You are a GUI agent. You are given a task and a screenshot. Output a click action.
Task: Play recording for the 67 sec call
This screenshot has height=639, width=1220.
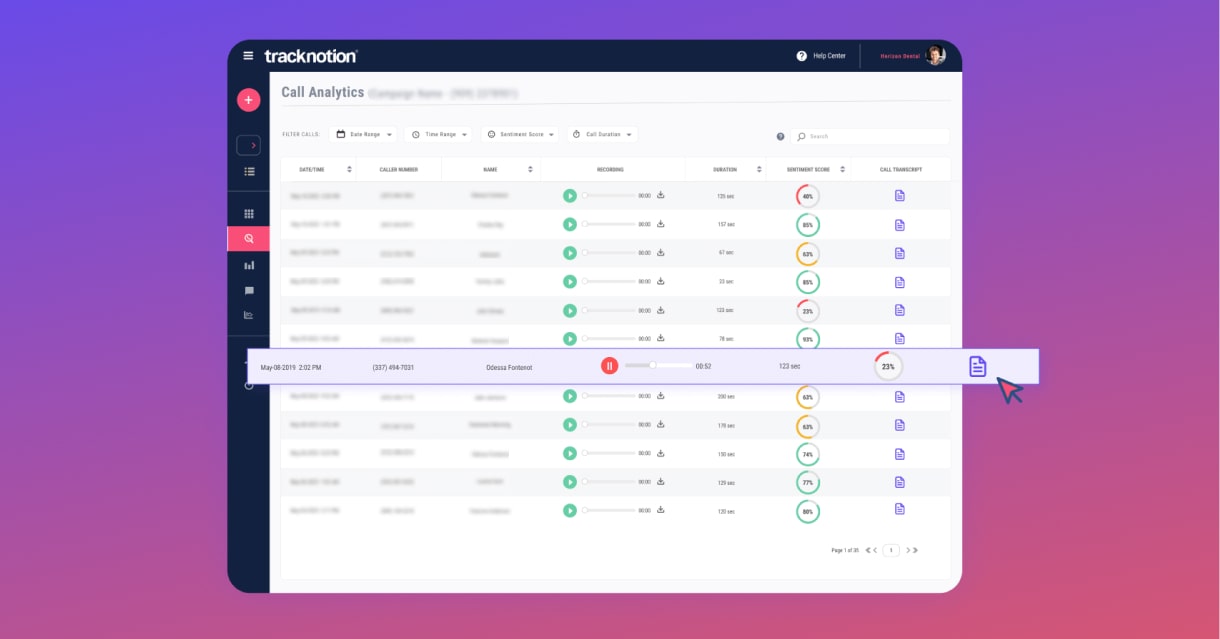(x=570, y=253)
